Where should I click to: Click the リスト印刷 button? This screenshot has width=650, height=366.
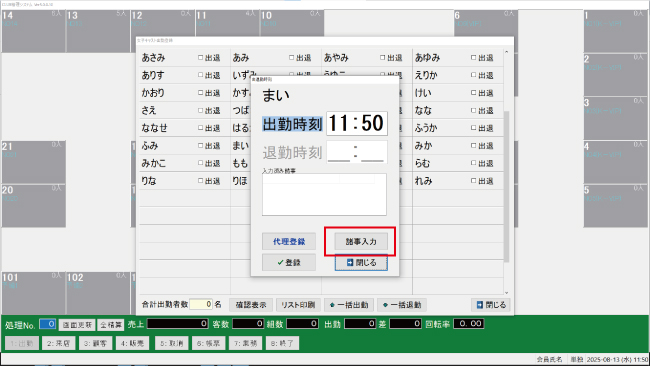pyautogui.click(x=298, y=305)
